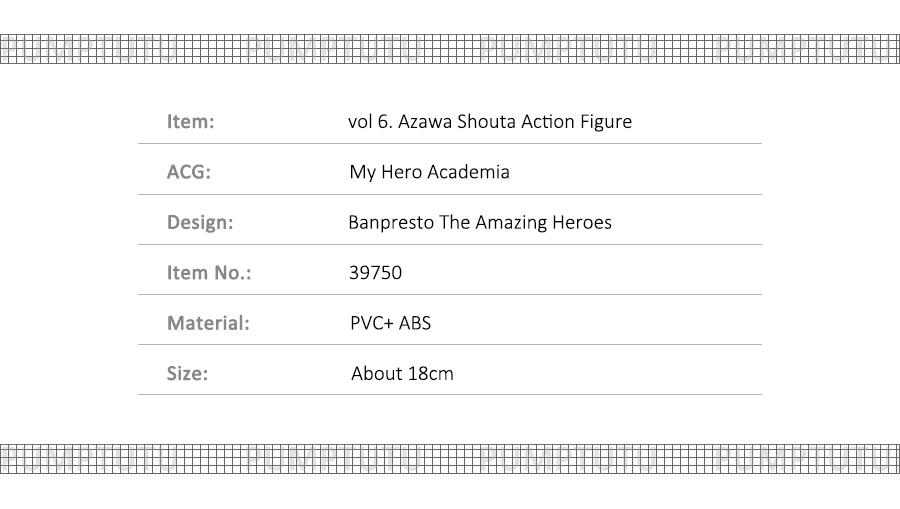The width and height of the screenshot is (900, 509).
Task: Click second PUMPTUTU watermark in top banner
Action: (x=333, y=48)
